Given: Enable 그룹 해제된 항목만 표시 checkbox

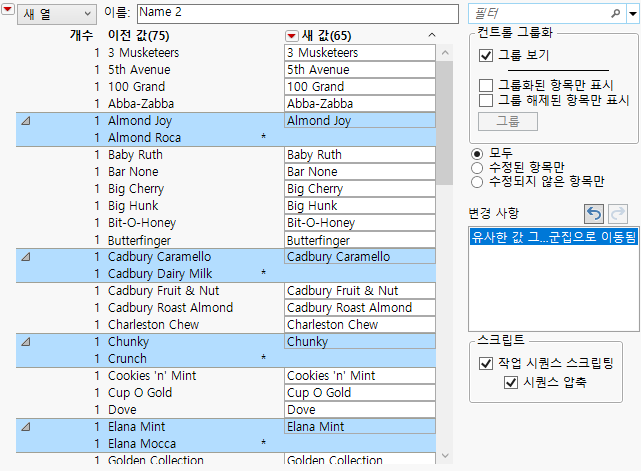Looking at the screenshot, I should 486,100.
